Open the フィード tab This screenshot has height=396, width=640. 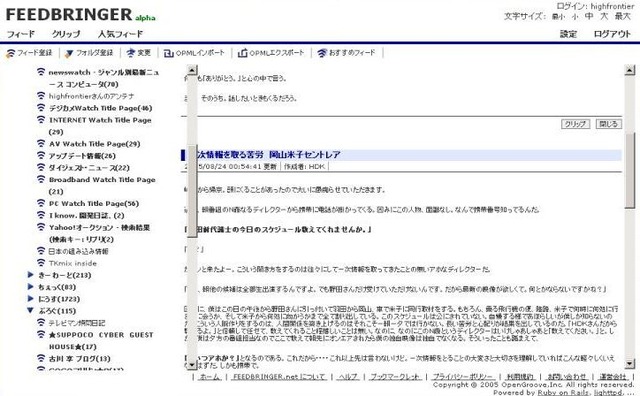tap(21, 34)
